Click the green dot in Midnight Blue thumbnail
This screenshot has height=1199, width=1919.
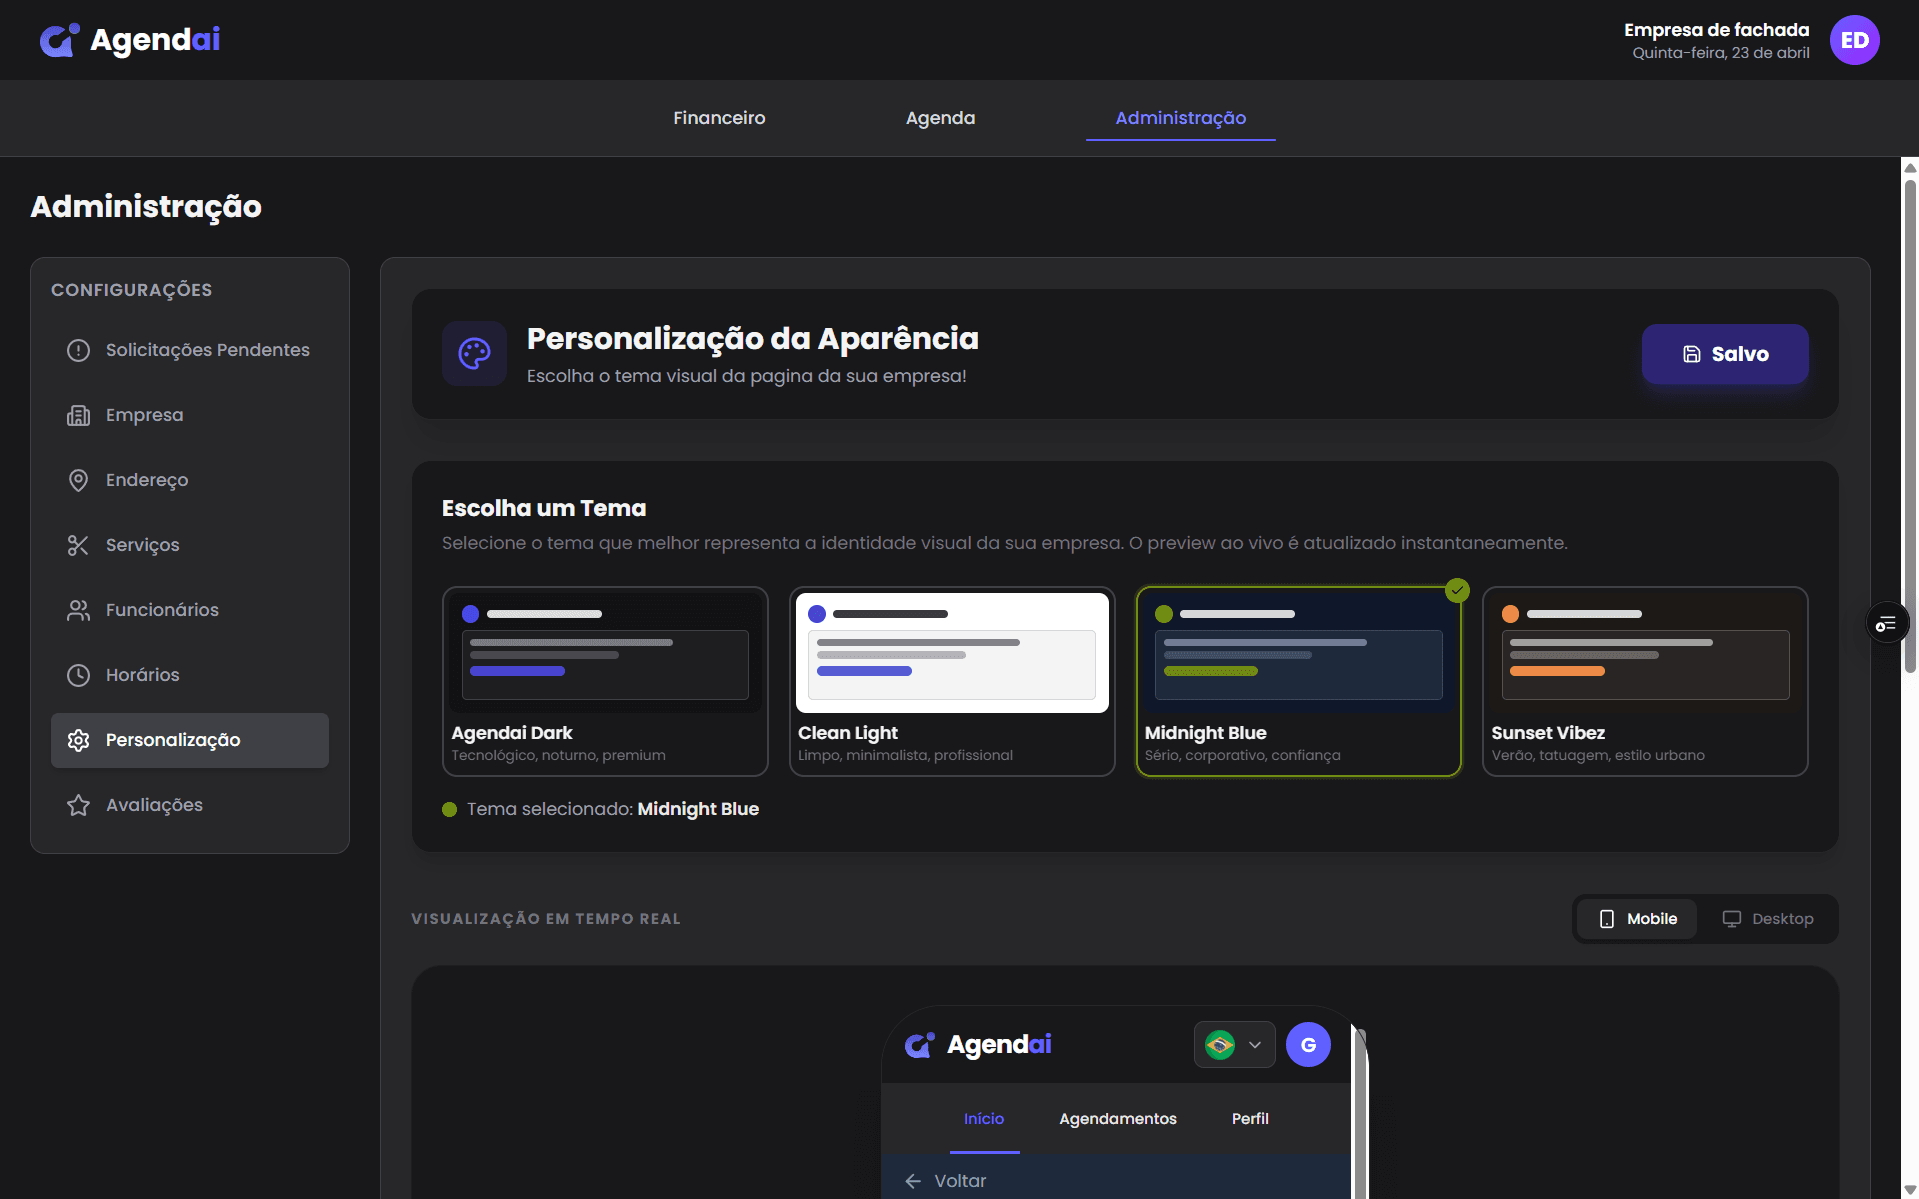(x=1163, y=614)
